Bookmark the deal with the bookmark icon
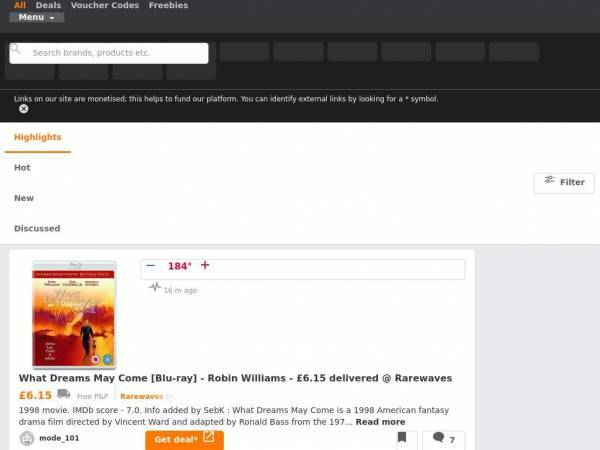The height and width of the screenshot is (450, 600). (x=402, y=437)
